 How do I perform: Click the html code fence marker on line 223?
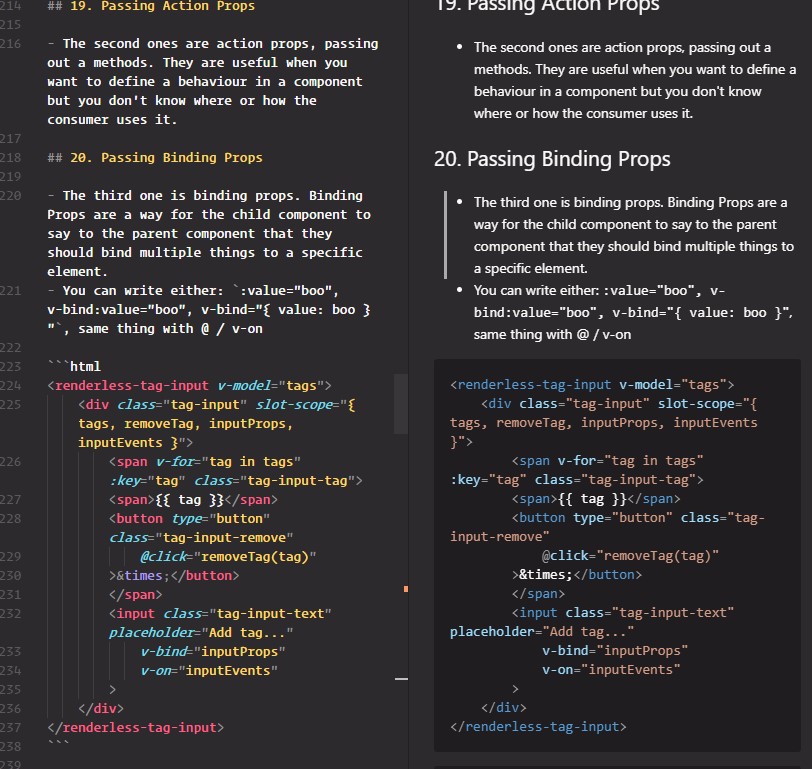click(74, 366)
